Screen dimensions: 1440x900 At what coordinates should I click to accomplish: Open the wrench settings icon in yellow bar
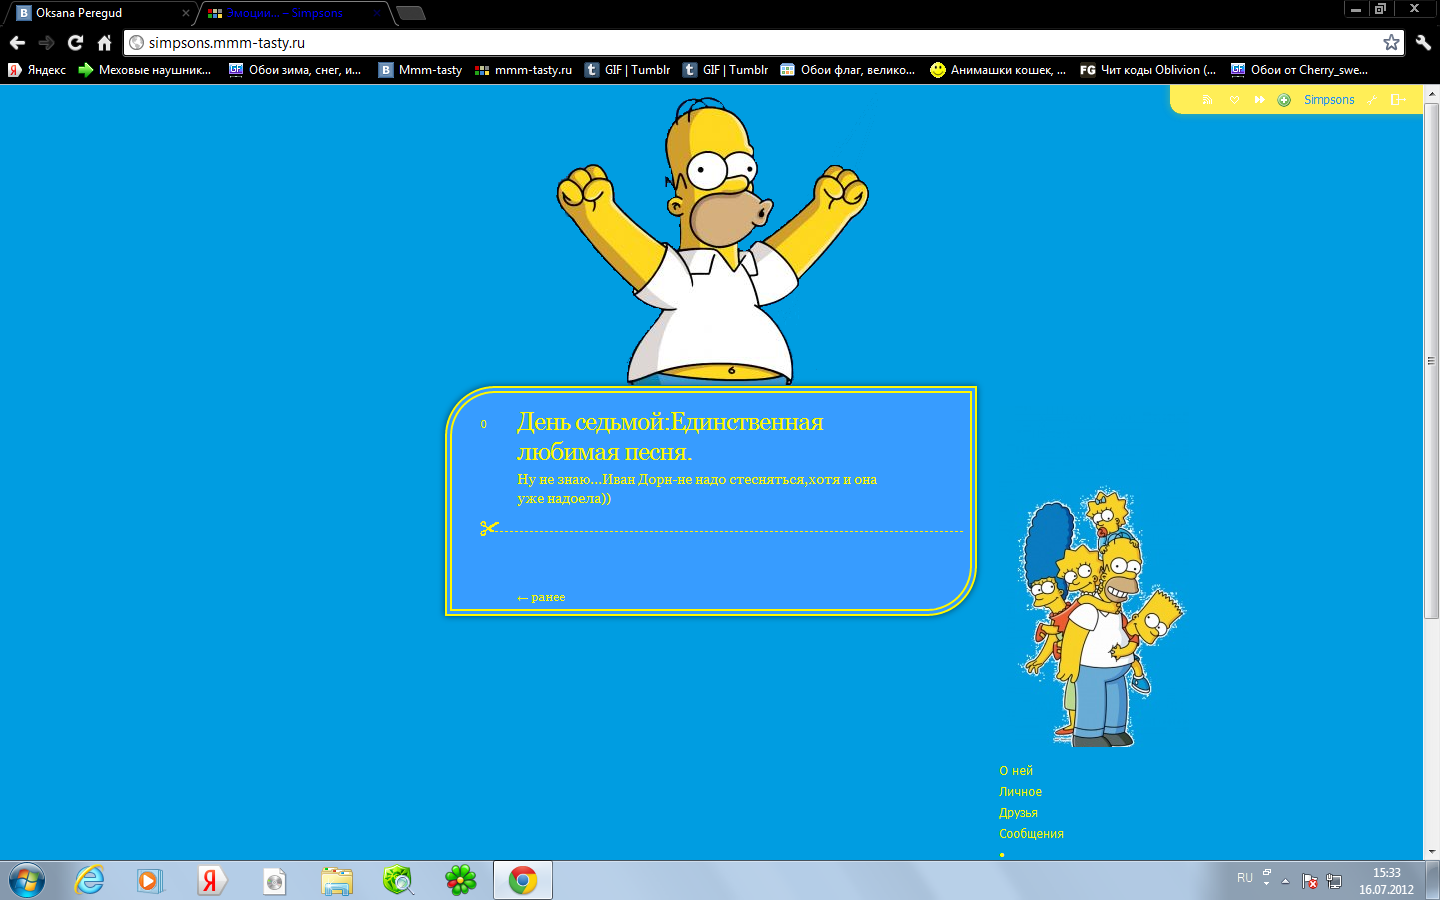coord(1371,99)
